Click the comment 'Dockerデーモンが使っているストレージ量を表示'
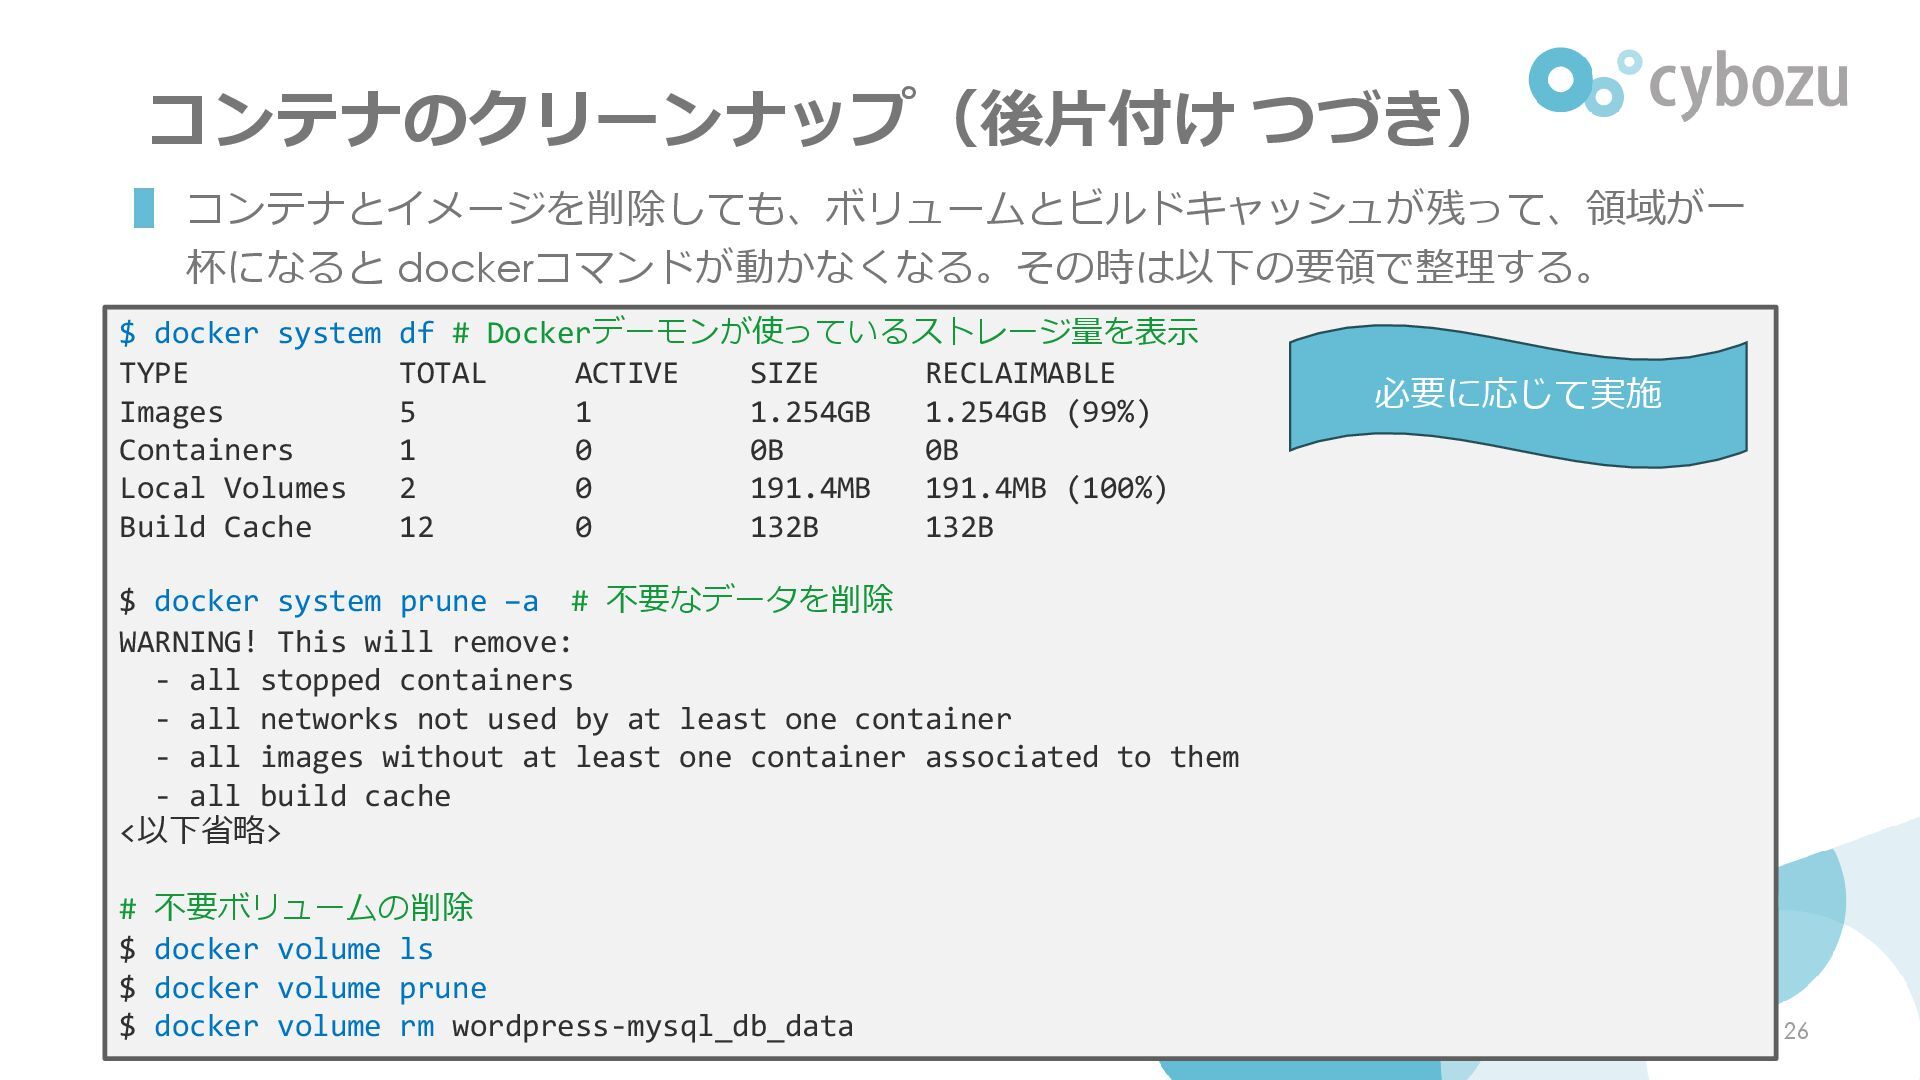 [842, 332]
